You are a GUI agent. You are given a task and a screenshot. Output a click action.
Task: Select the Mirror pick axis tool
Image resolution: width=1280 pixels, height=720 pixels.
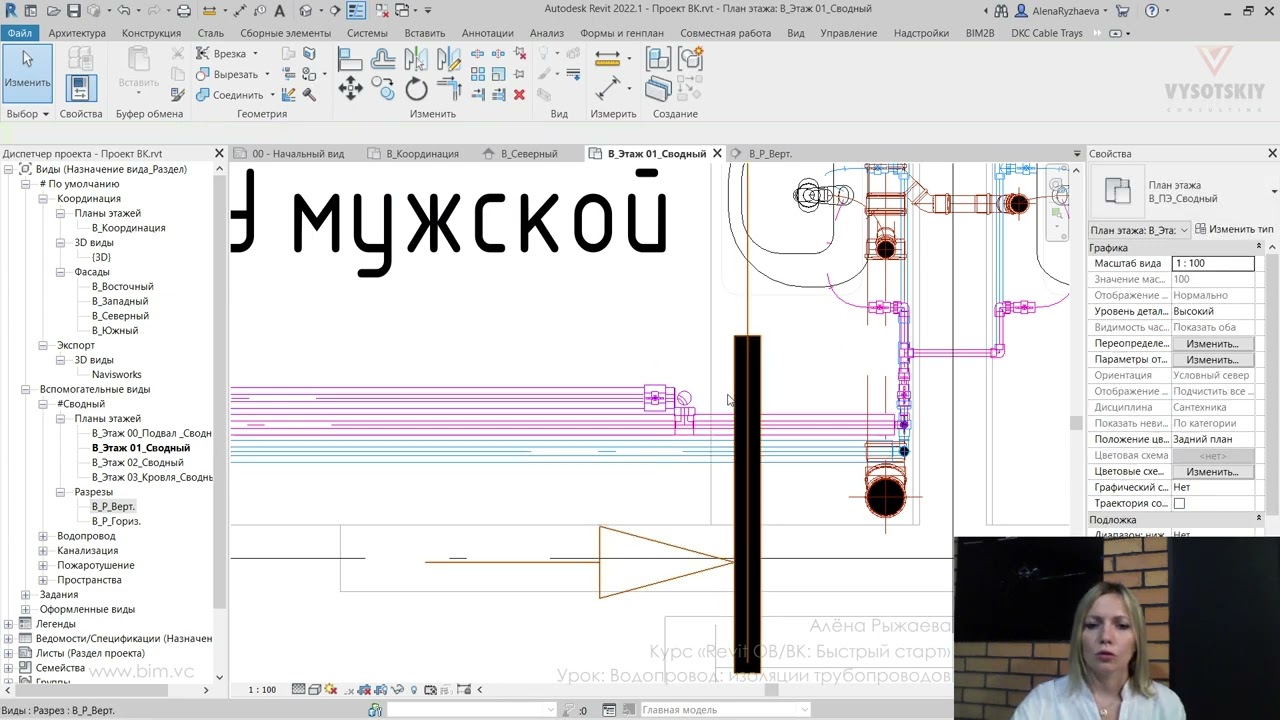(416, 59)
